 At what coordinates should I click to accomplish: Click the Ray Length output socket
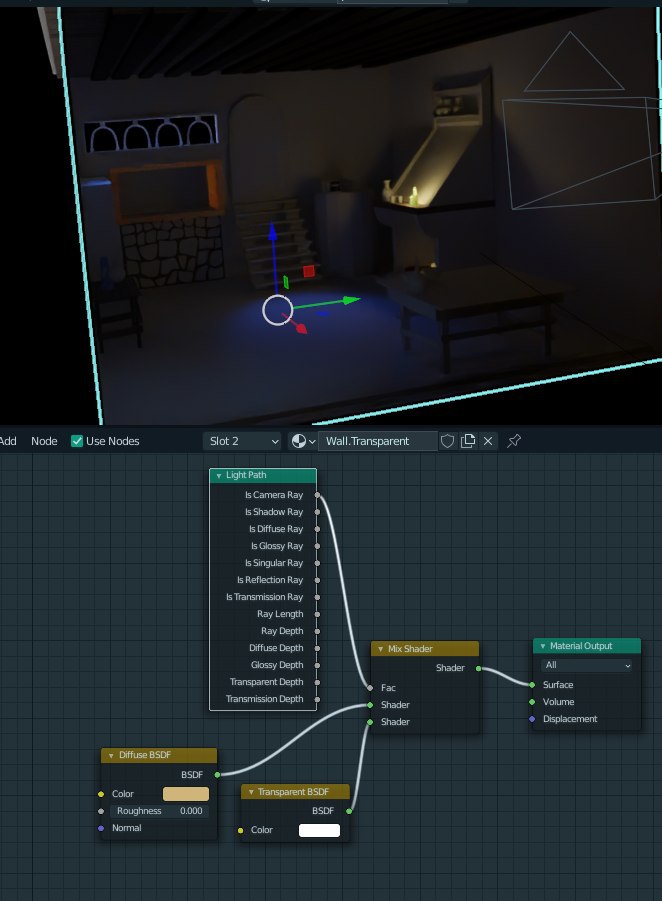tap(317, 614)
